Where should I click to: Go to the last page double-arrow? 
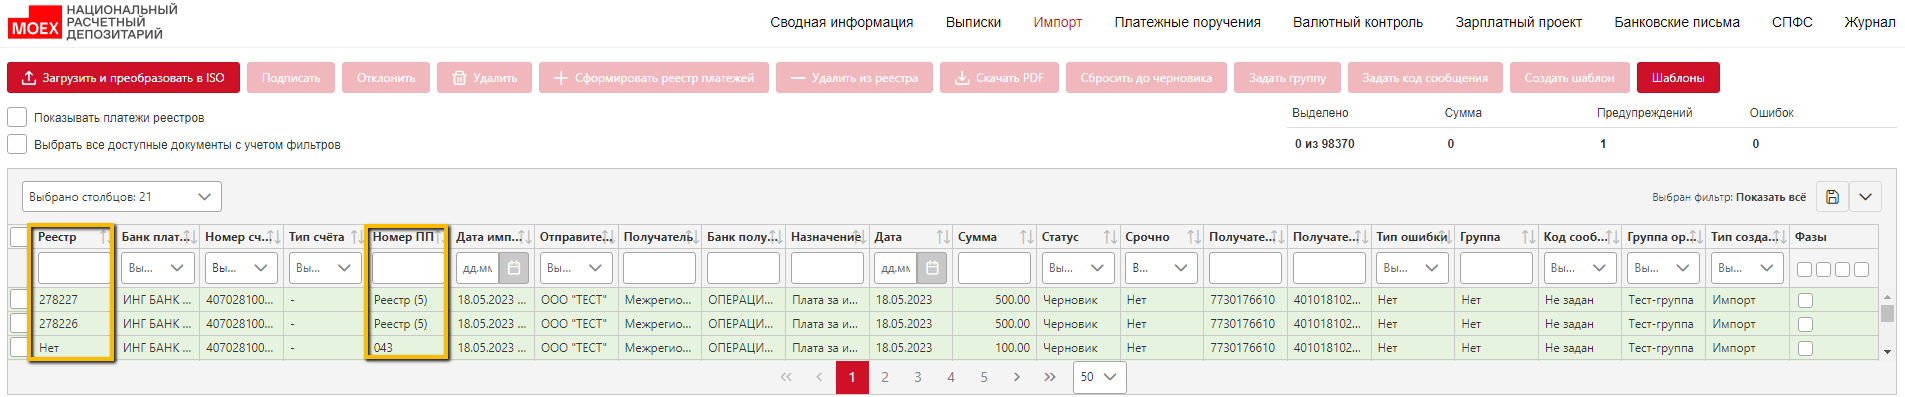[1049, 377]
